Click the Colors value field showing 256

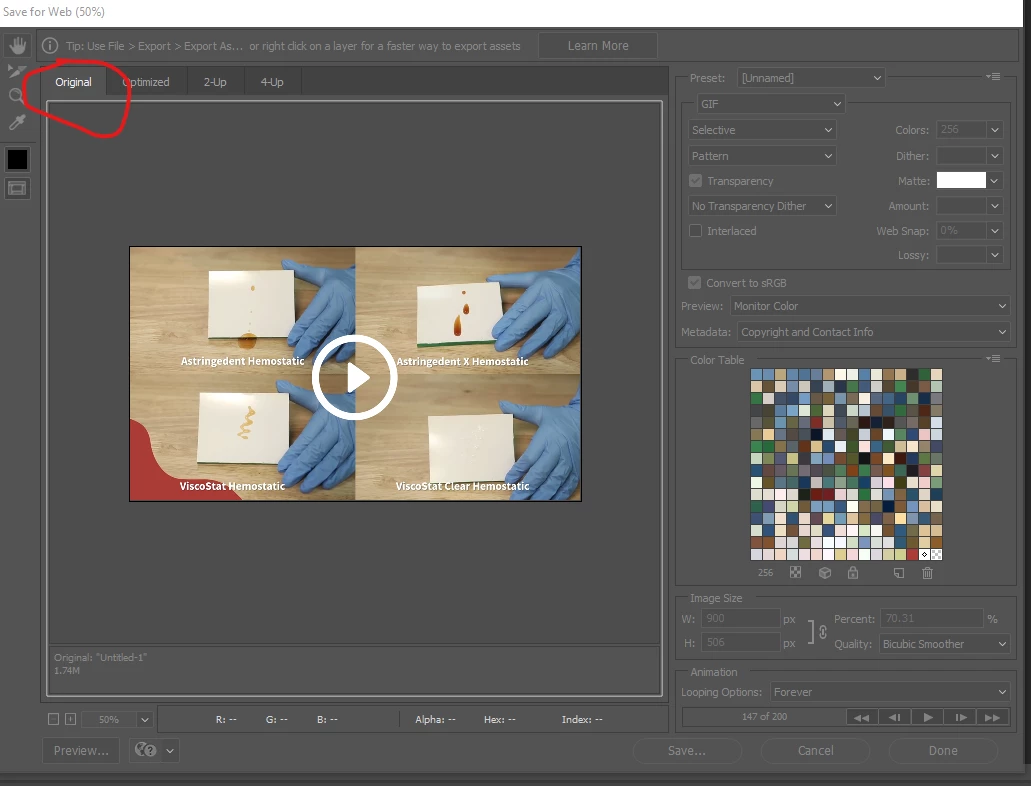(961, 130)
